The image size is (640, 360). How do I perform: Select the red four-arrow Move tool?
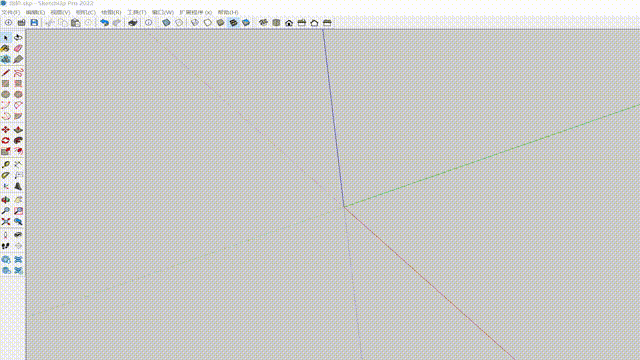point(6,130)
